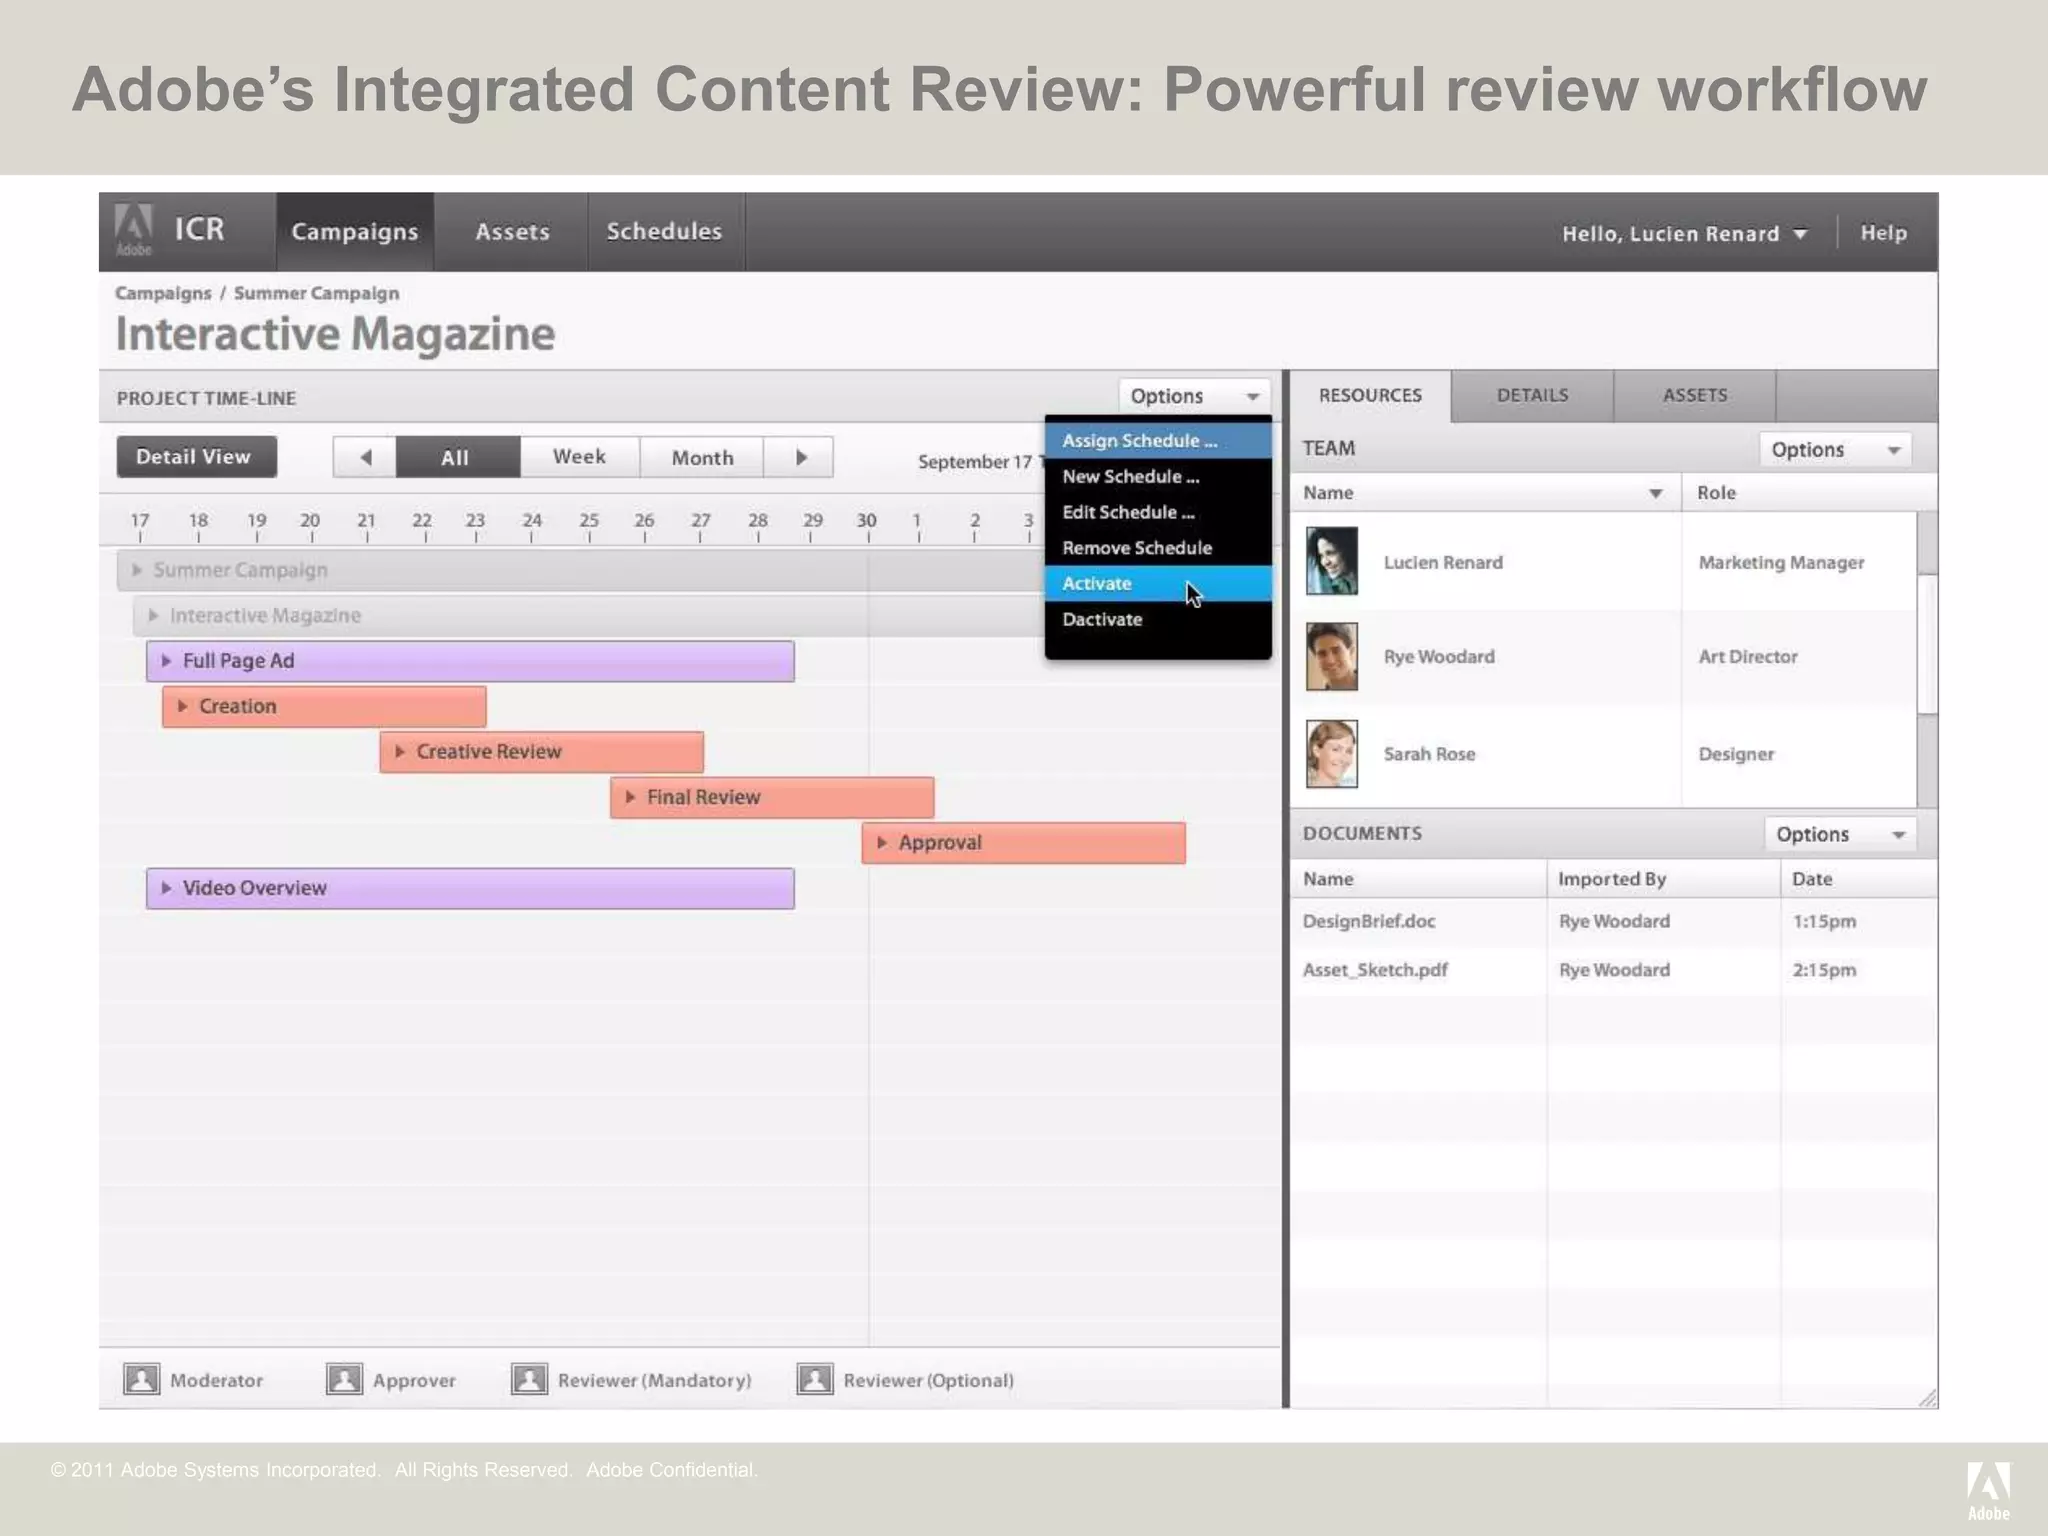Image resolution: width=2048 pixels, height=1536 pixels.
Task: Click the panel resize grip corner
Action: 1927,1398
